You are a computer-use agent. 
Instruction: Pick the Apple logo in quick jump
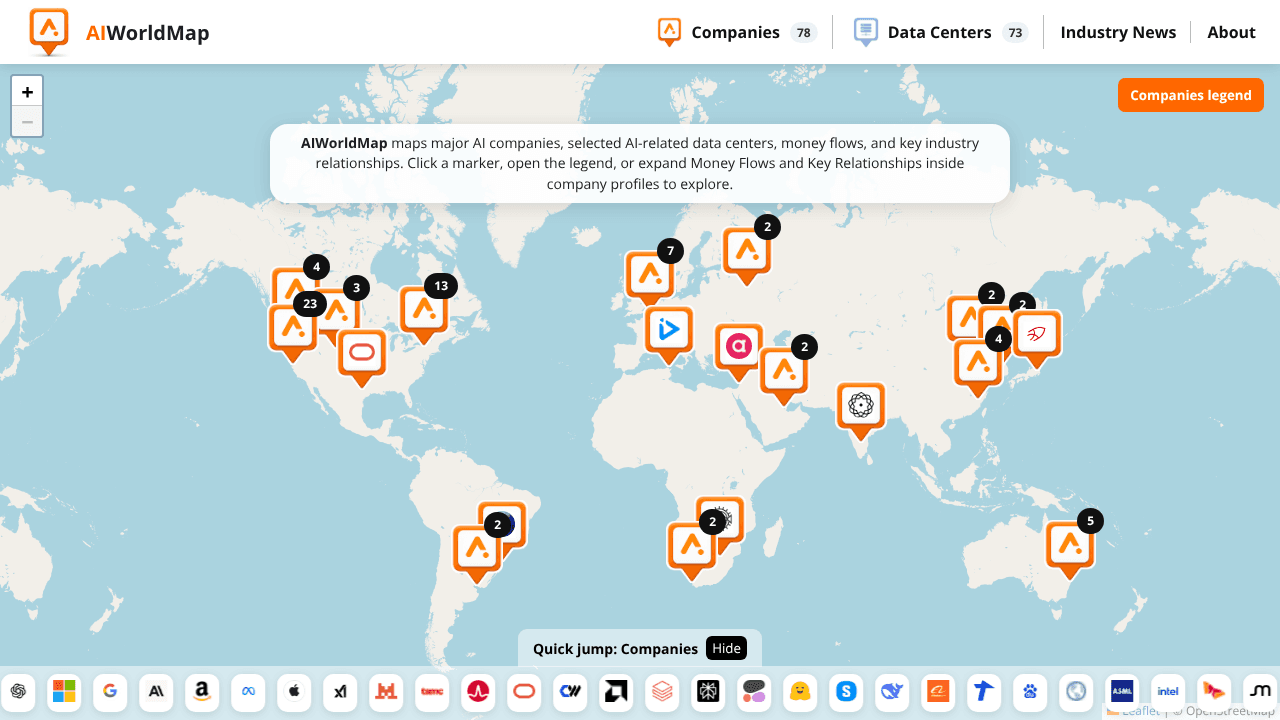[294, 691]
